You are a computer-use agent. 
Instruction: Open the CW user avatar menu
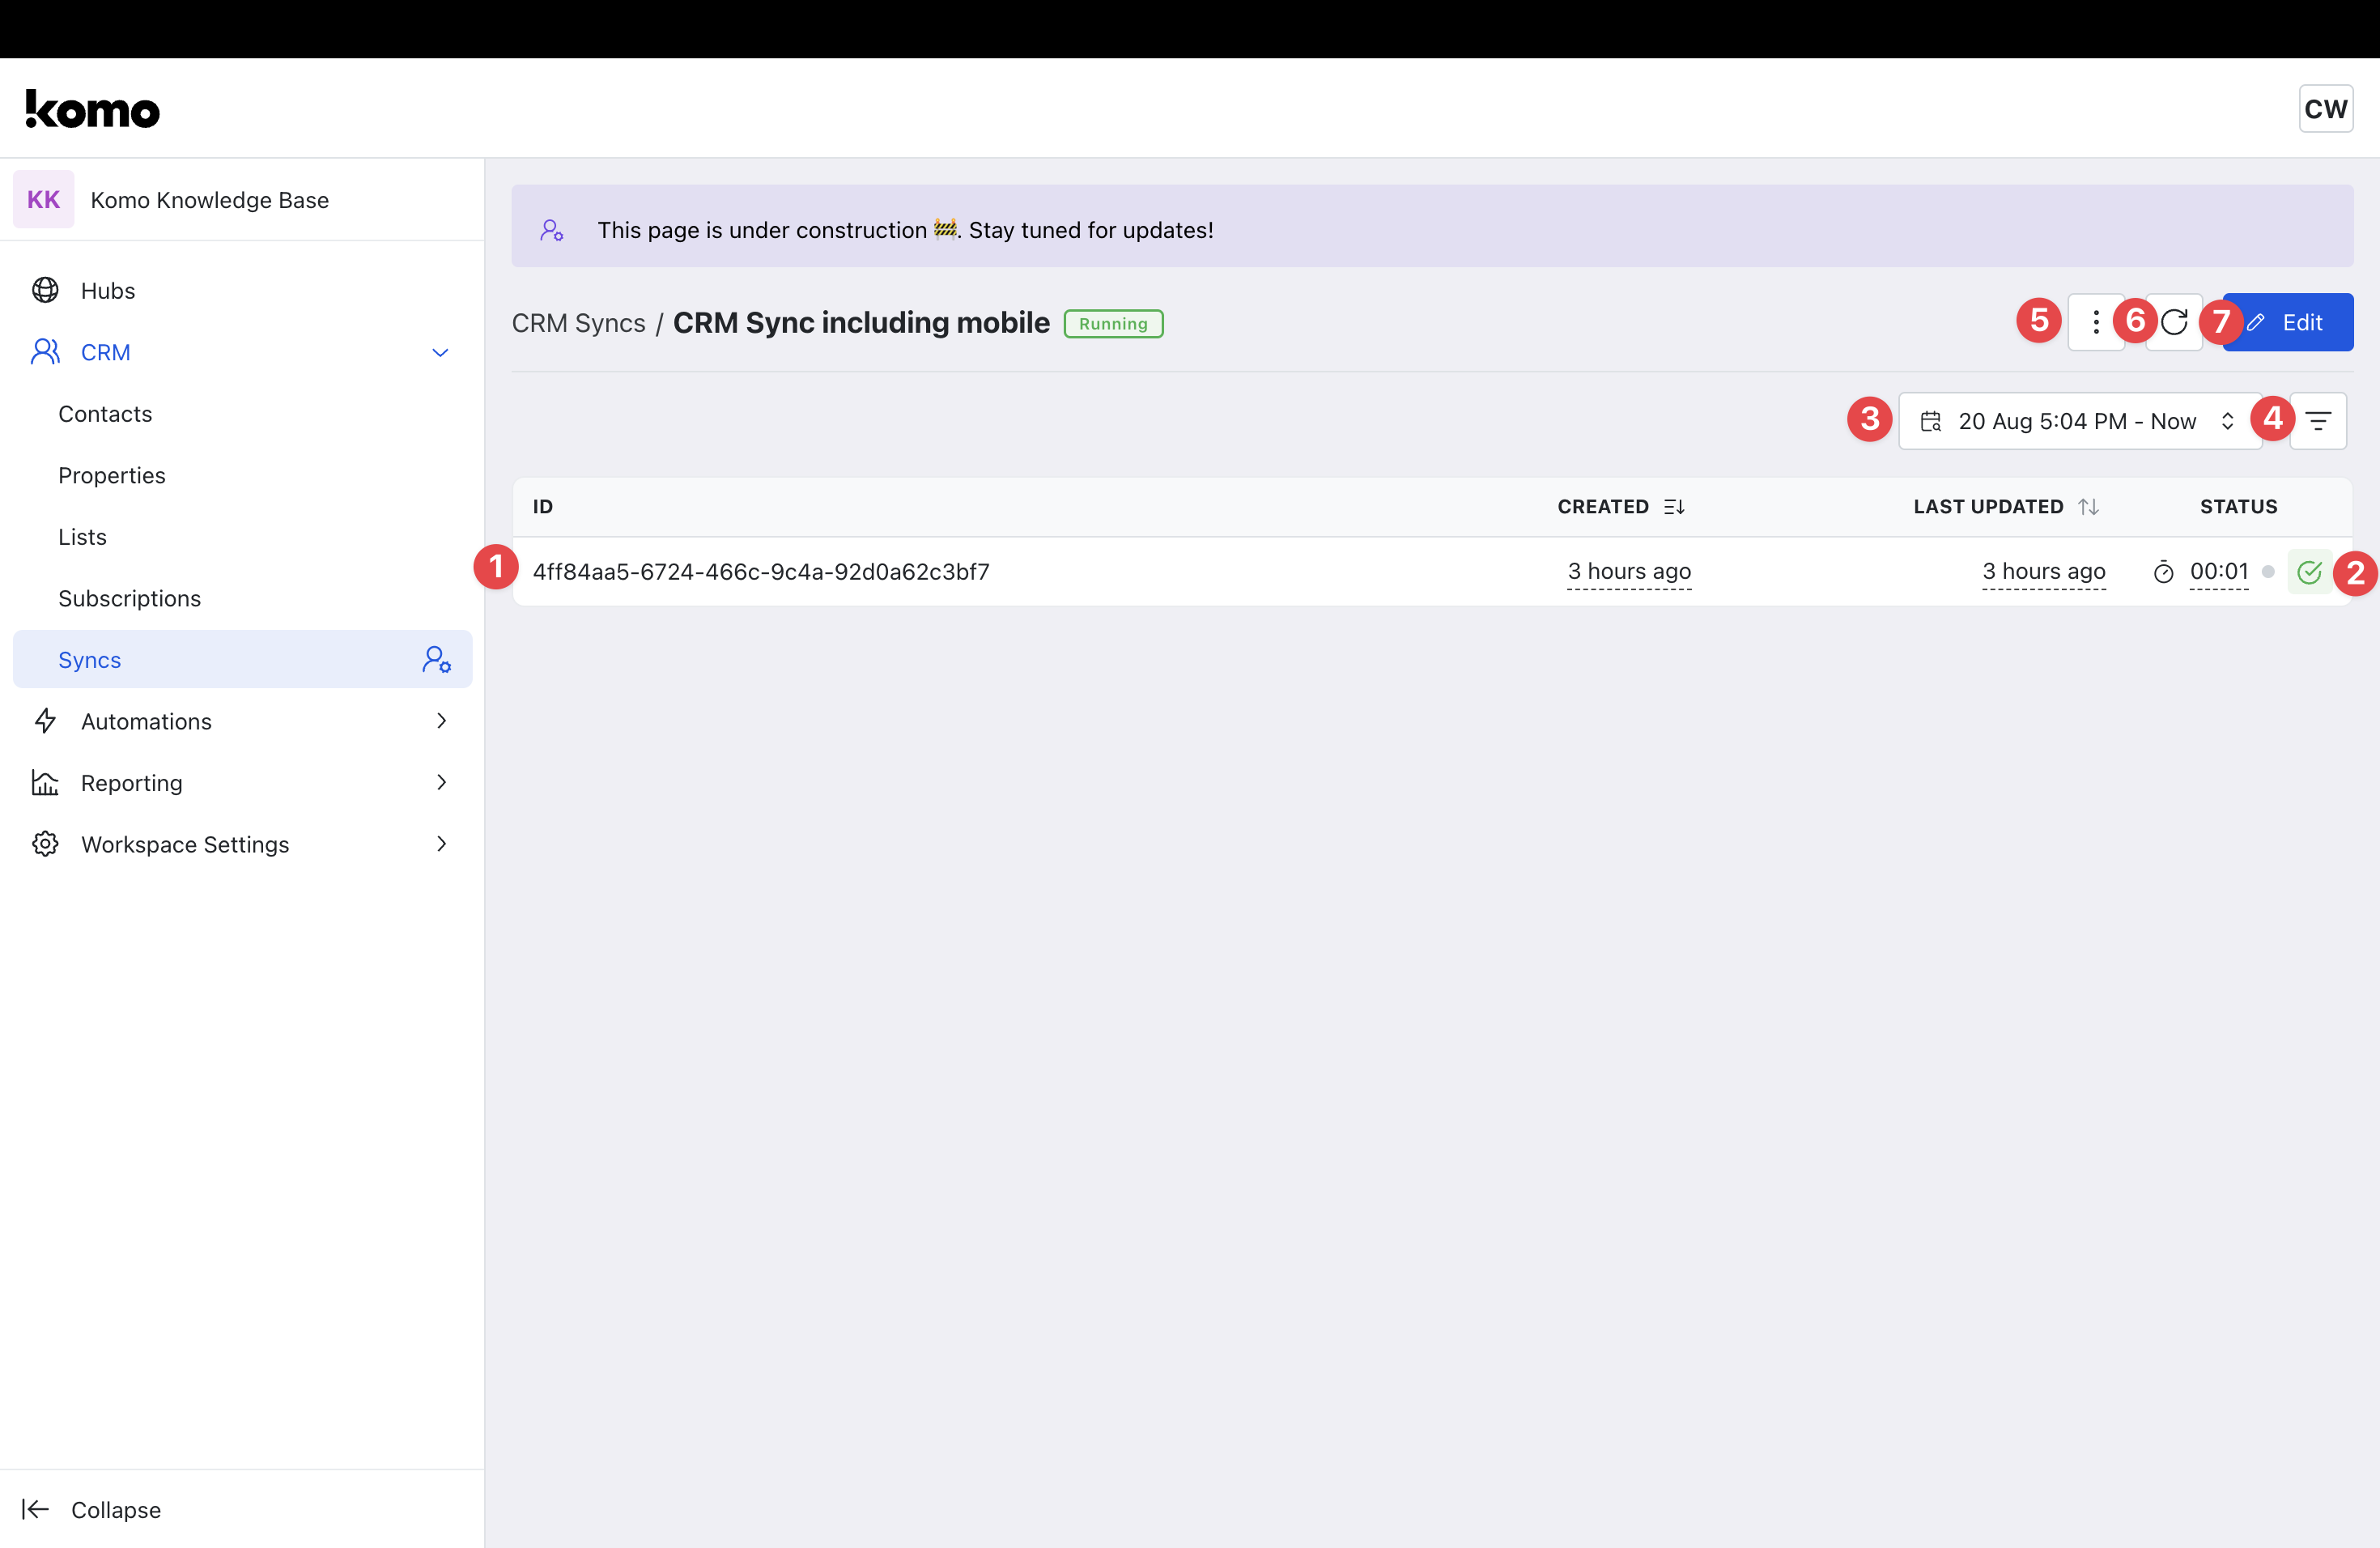click(2325, 108)
